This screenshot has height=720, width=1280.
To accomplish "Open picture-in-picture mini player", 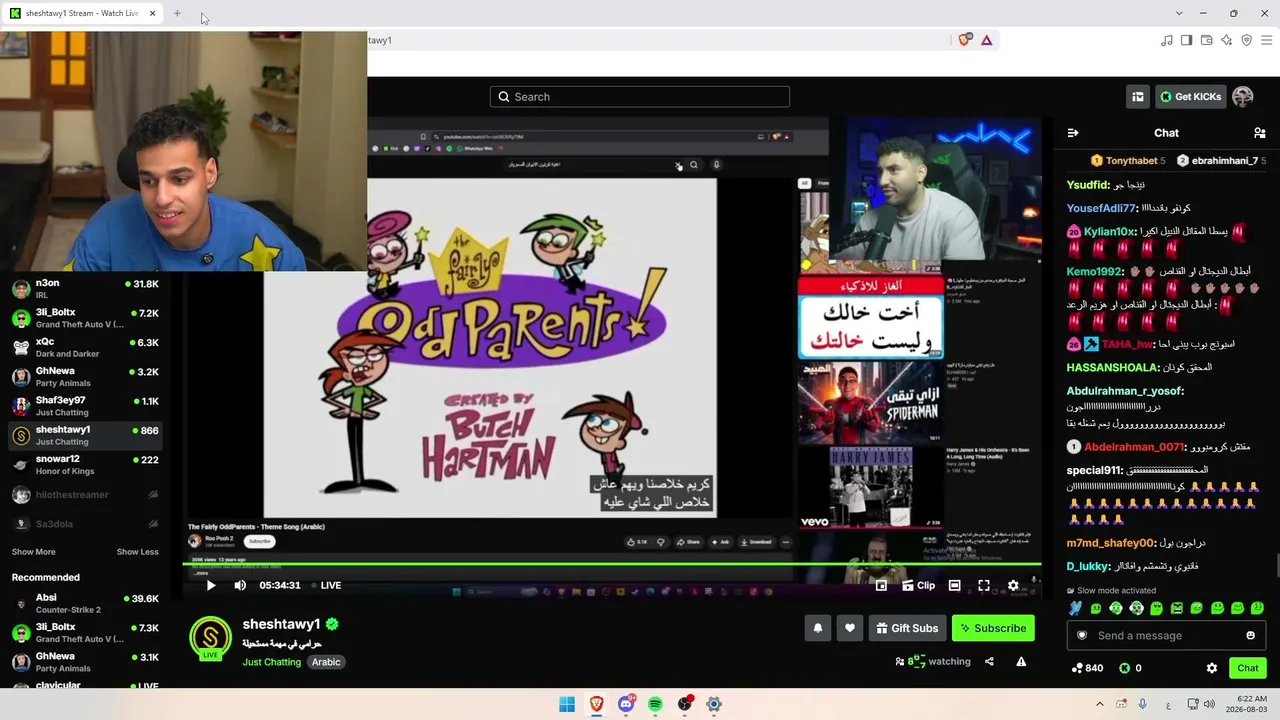I will [881, 585].
